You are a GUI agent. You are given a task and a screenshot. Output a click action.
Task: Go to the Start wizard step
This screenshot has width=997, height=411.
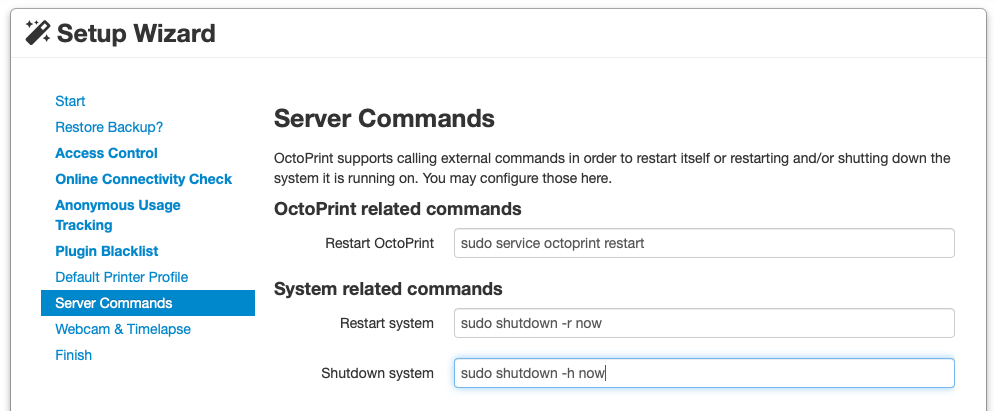pos(70,101)
